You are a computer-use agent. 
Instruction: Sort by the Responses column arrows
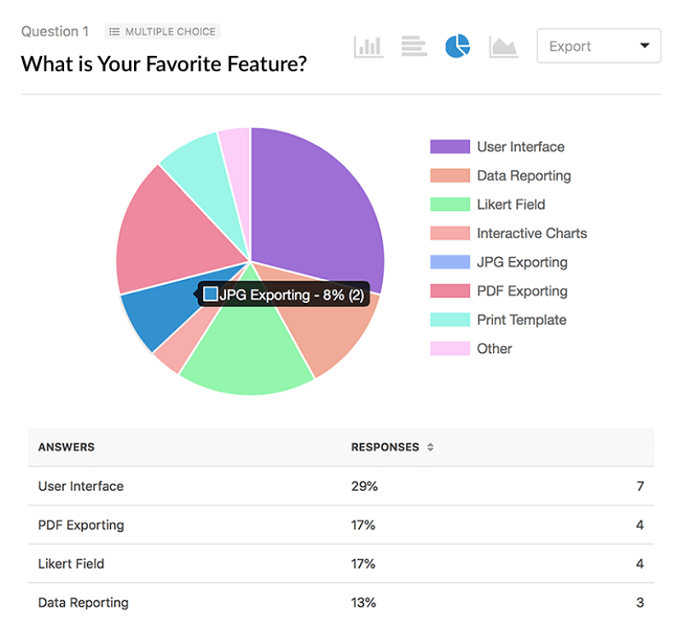pyautogui.click(x=430, y=447)
